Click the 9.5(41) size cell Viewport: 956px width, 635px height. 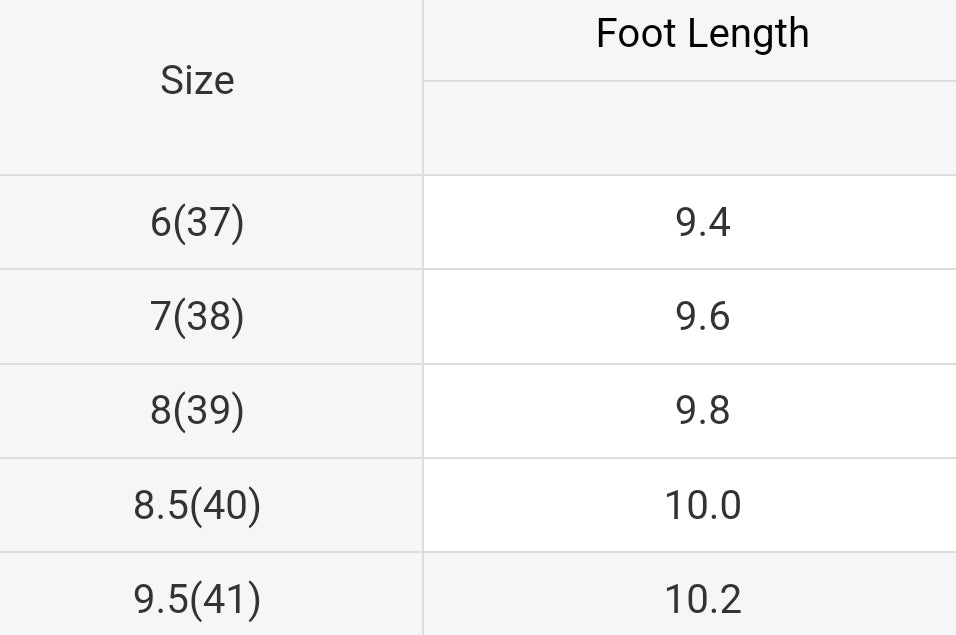[197, 598]
